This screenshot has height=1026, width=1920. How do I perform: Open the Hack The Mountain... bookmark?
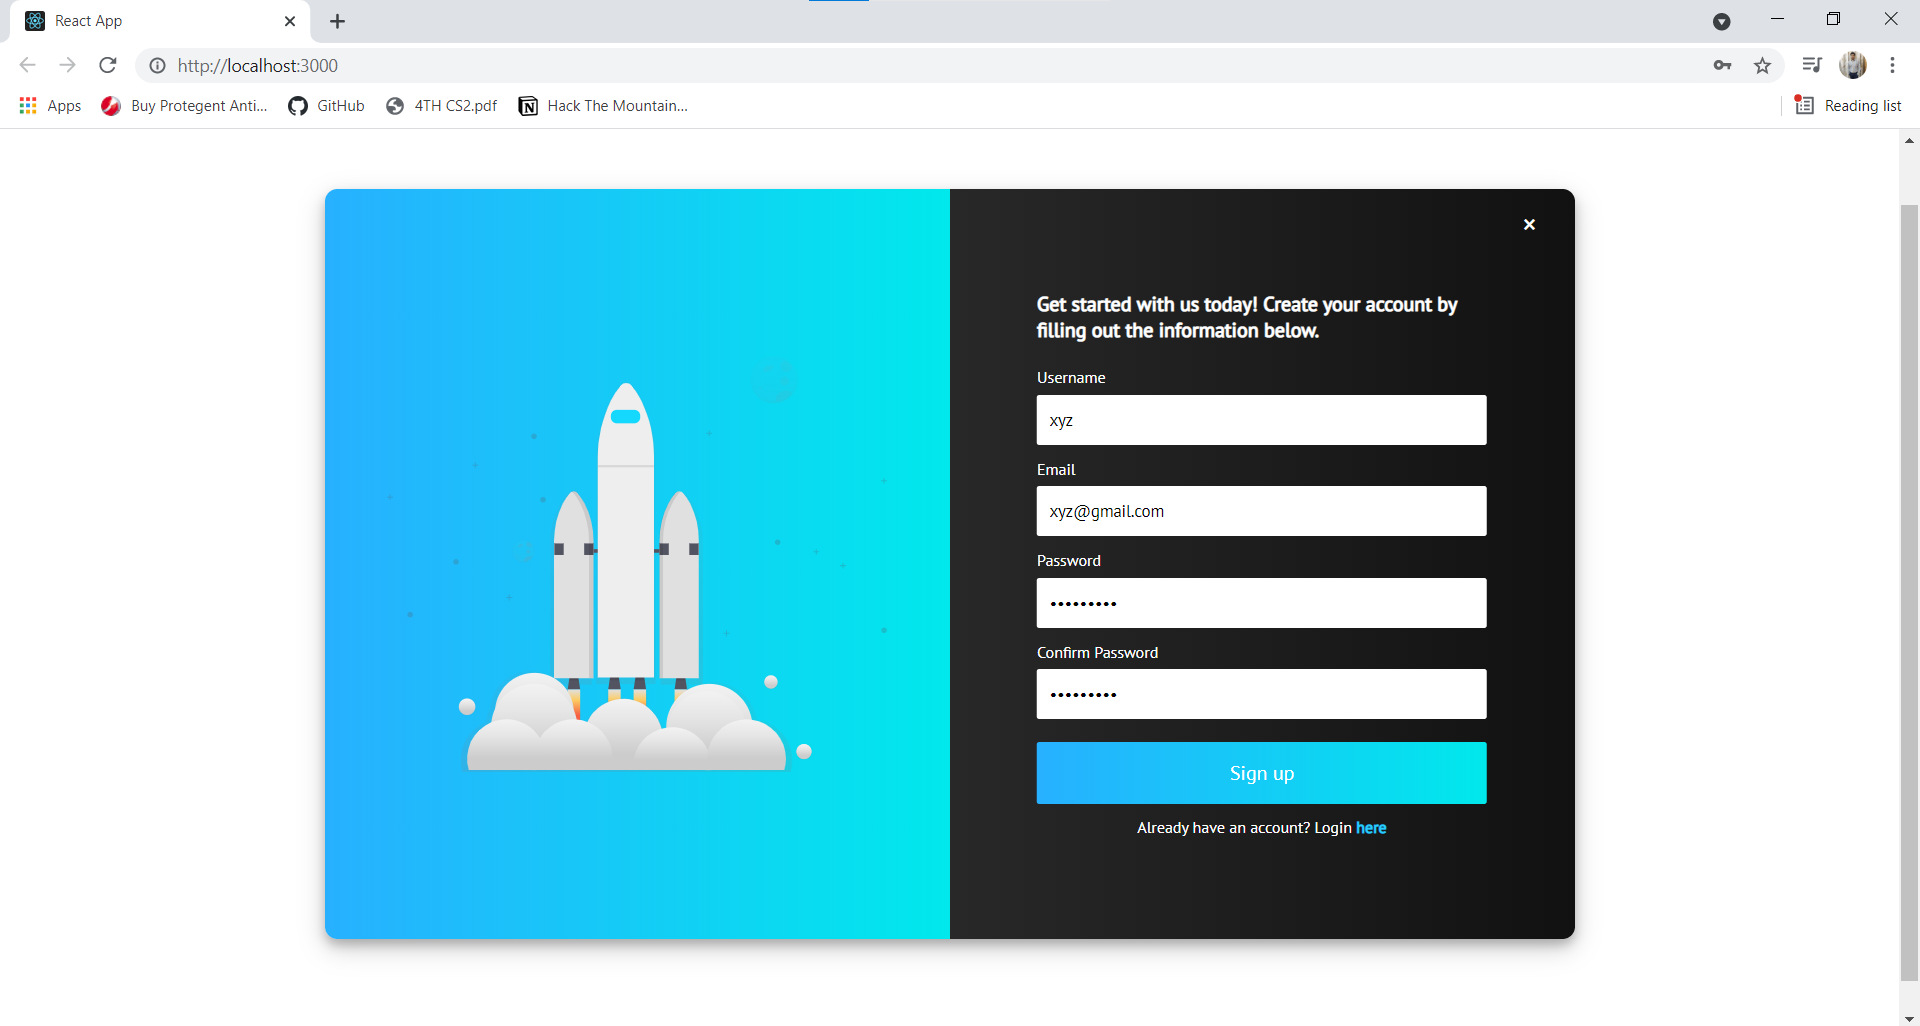click(x=603, y=106)
